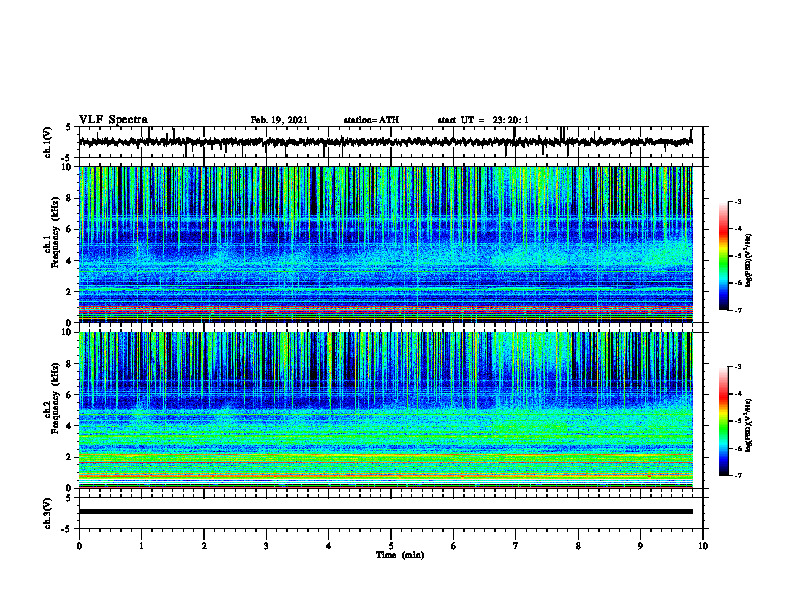Screen dimensions: 792x612
Task: Click the "-7" label on ch.1 colorbar
Action: 737,310
